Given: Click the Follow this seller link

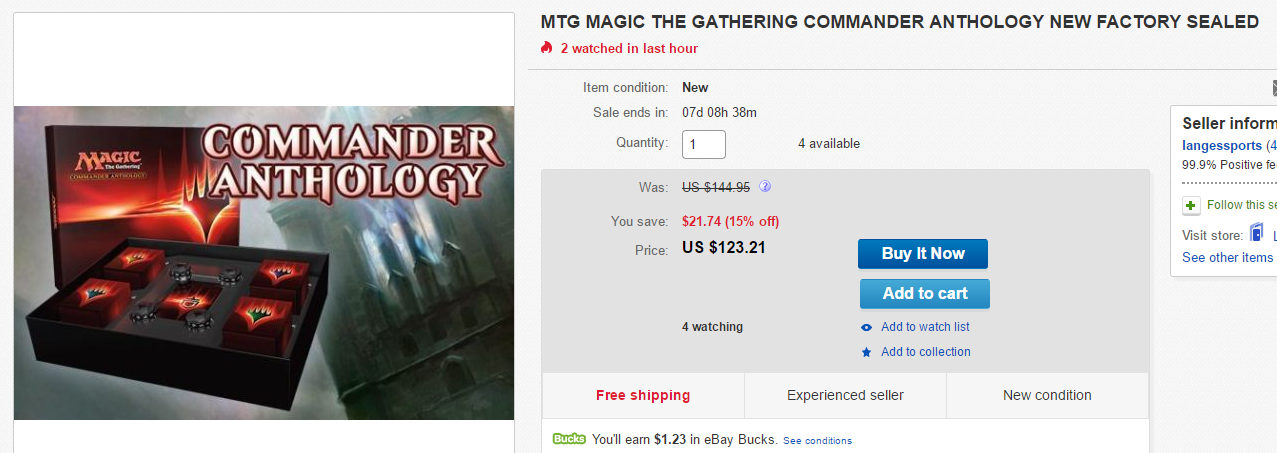Looking at the screenshot, I should coord(1241,205).
